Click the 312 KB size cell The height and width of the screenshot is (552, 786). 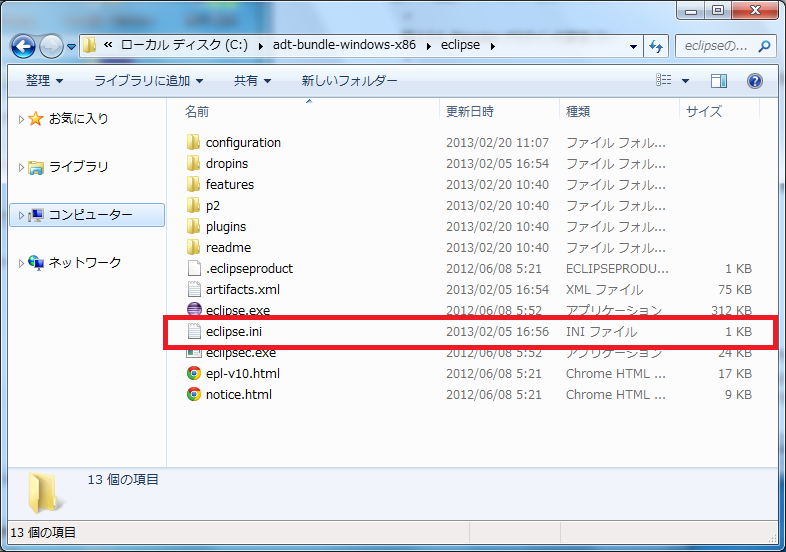(731, 310)
